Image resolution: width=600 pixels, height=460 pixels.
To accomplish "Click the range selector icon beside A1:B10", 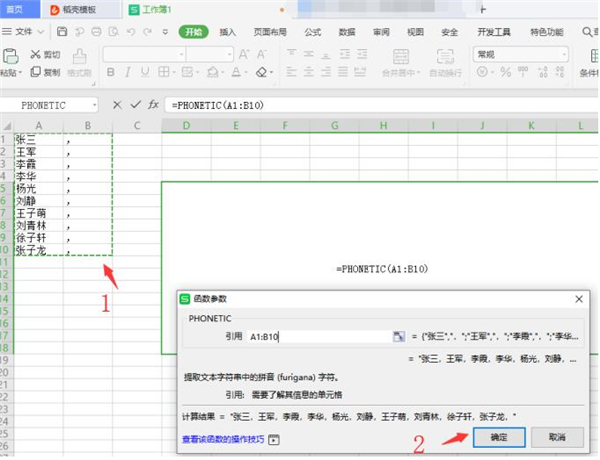I will tap(399, 337).
